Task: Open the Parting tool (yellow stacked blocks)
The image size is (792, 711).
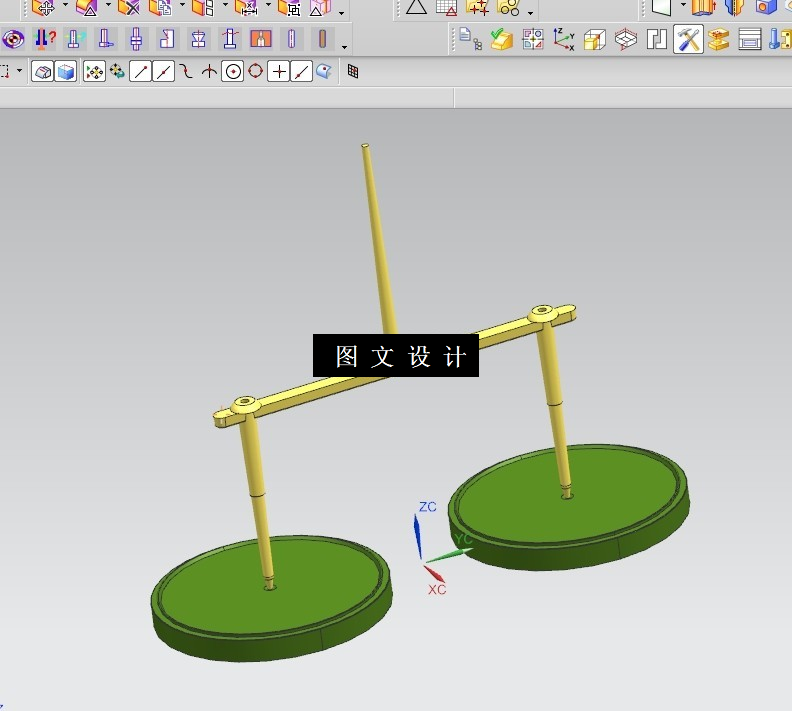Action: pyautogui.click(x=718, y=39)
